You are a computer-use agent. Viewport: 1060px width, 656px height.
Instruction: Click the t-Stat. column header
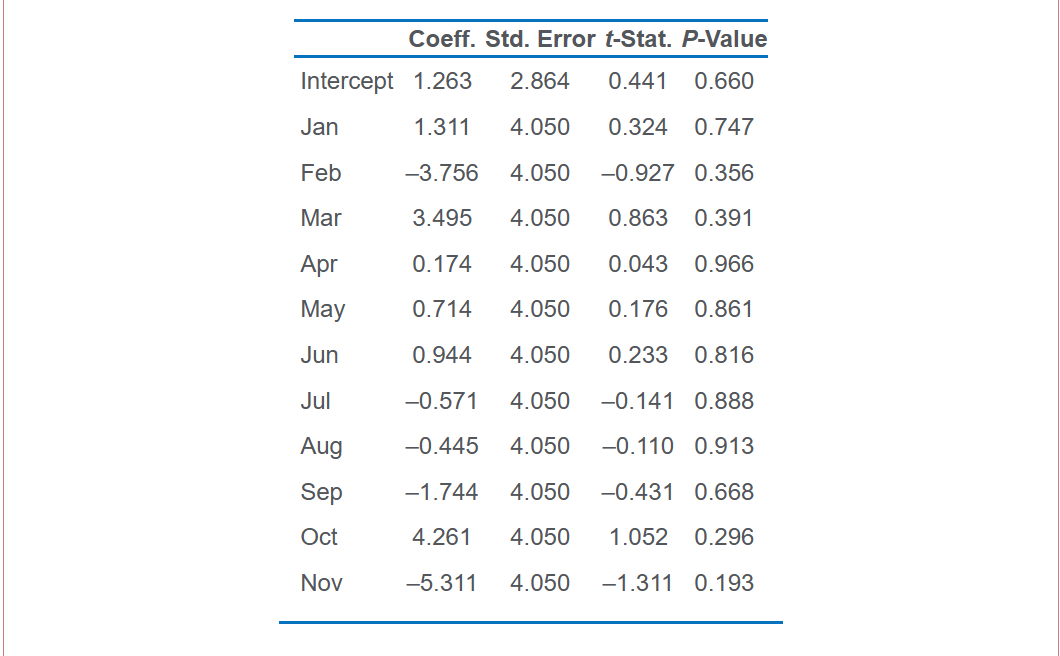coord(636,40)
